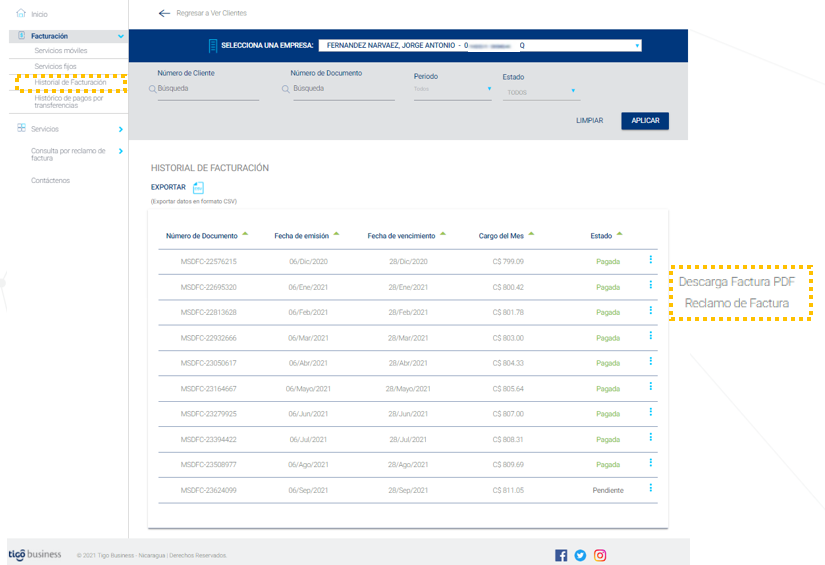Open options menu for MSDFC-23050617
The height and width of the screenshot is (565, 825).
click(651, 361)
